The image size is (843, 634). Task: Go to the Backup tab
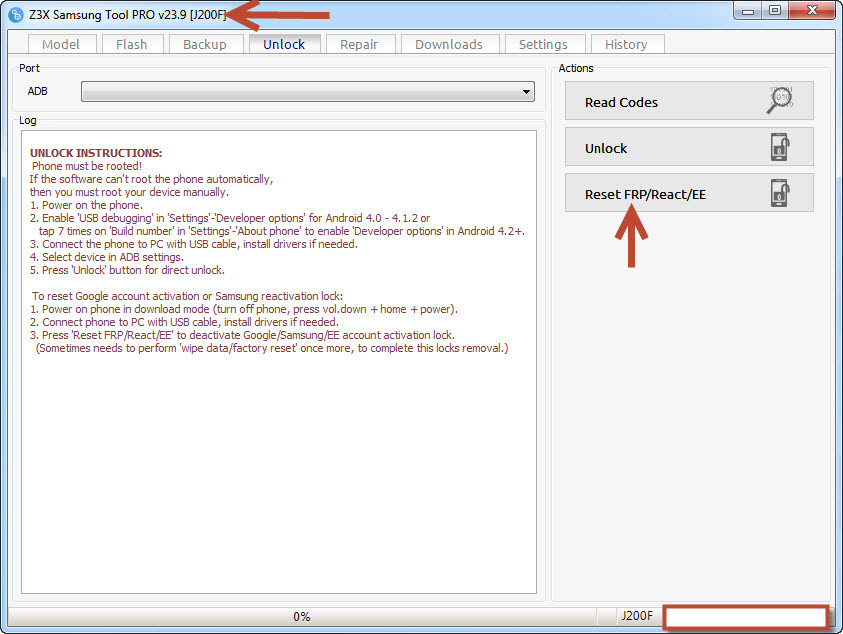205,44
